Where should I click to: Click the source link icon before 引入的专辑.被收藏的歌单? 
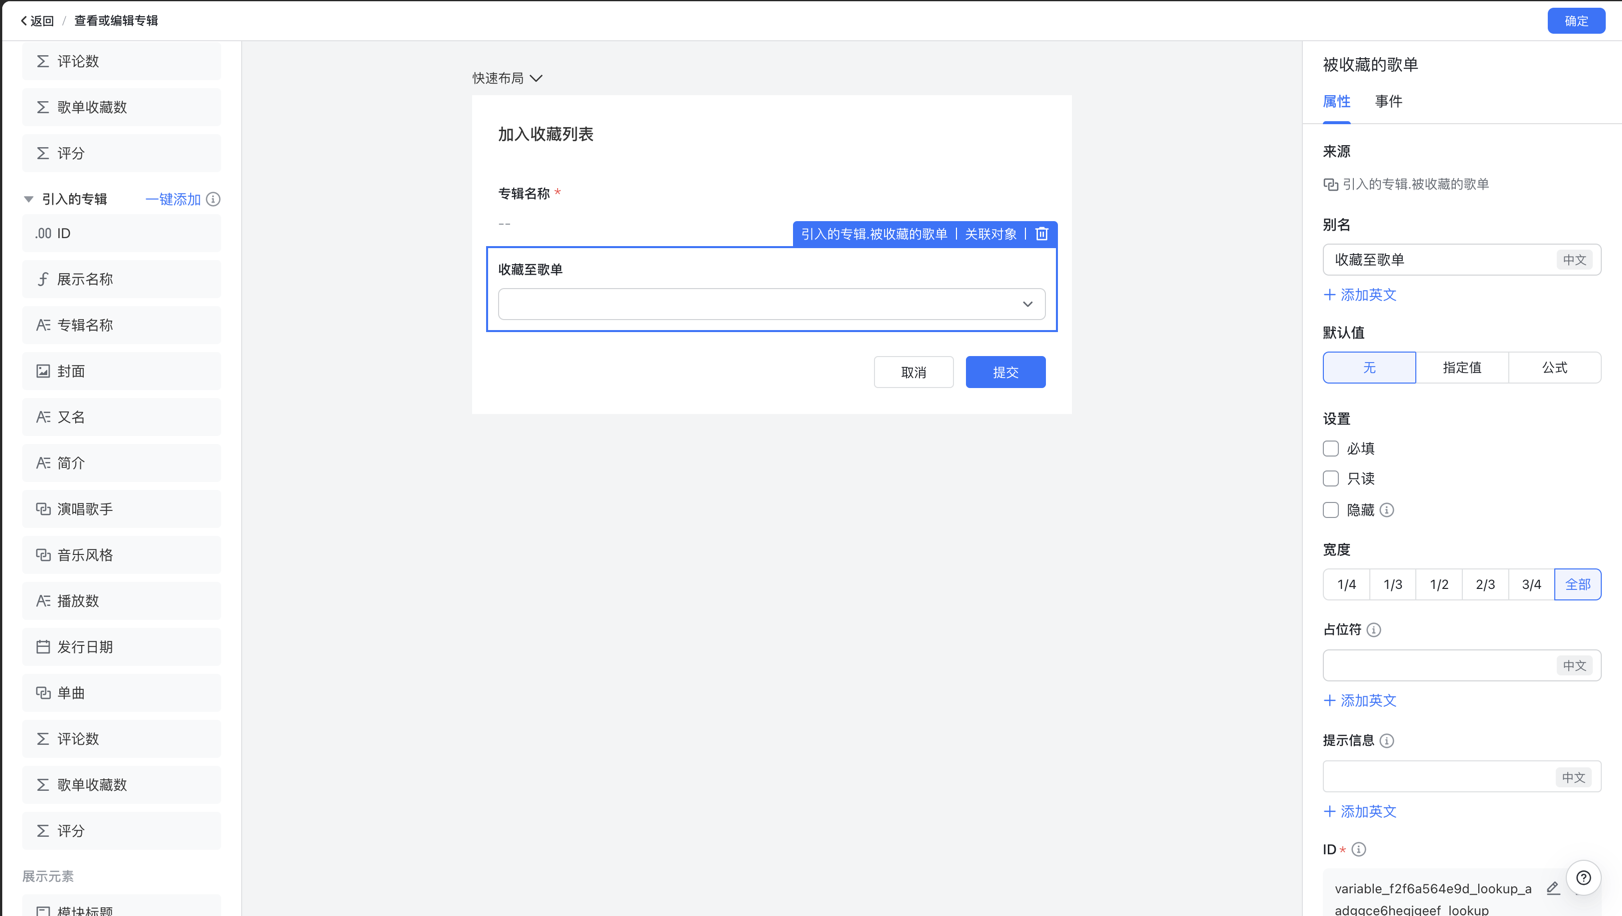pyautogui.click(x=1330, y=184)
